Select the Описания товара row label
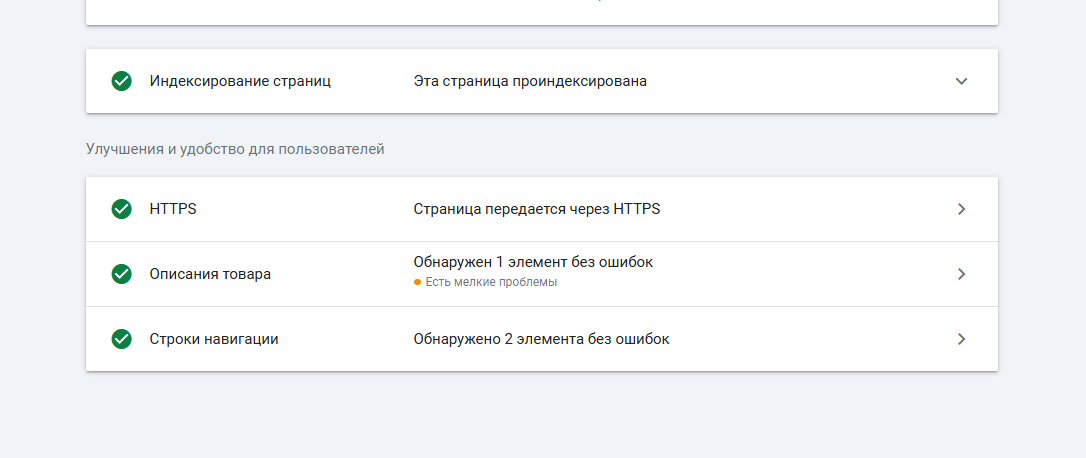This screenshot has width=1086, height=458. coord(210,274)
